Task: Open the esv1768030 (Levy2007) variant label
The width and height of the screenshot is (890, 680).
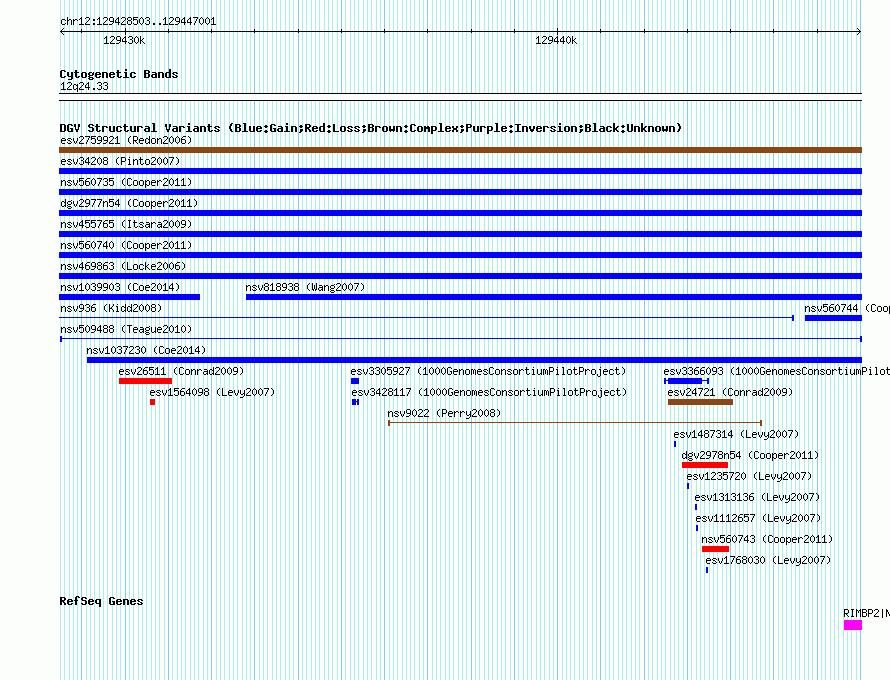Action: point(767,560)
